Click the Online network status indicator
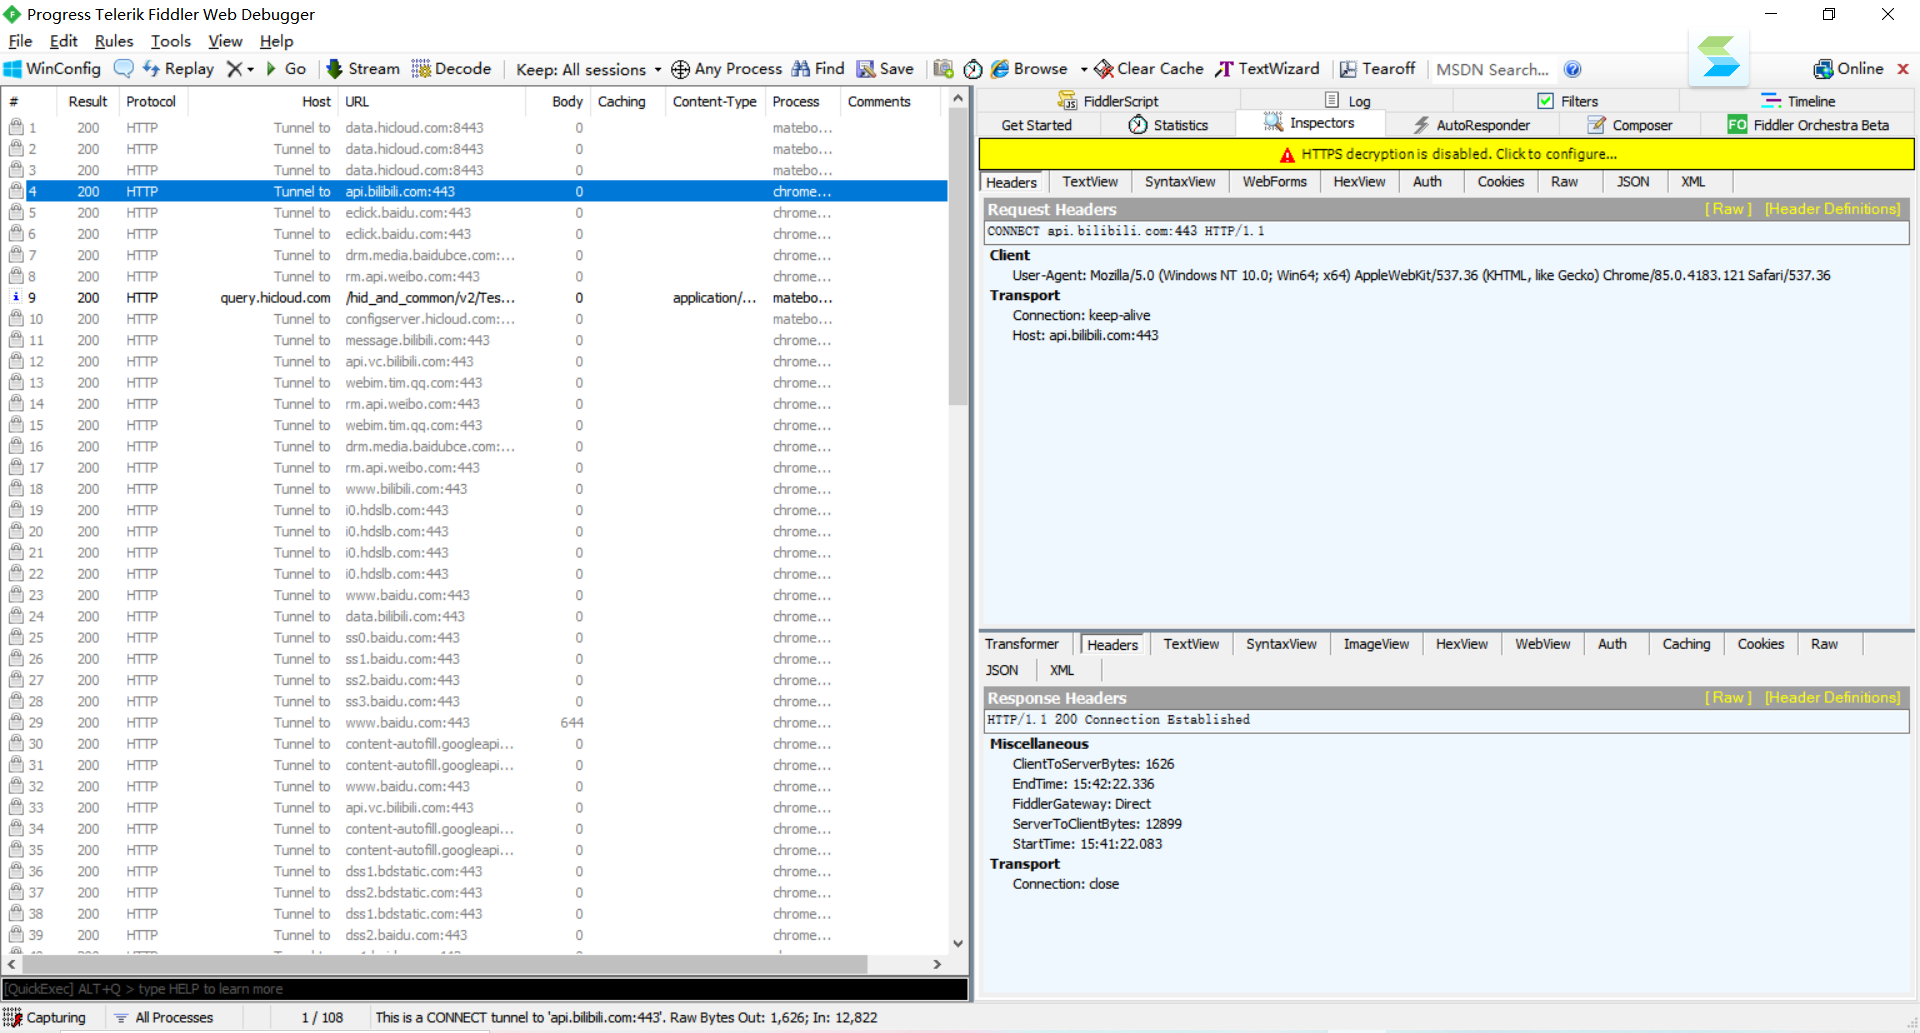 1848,69
